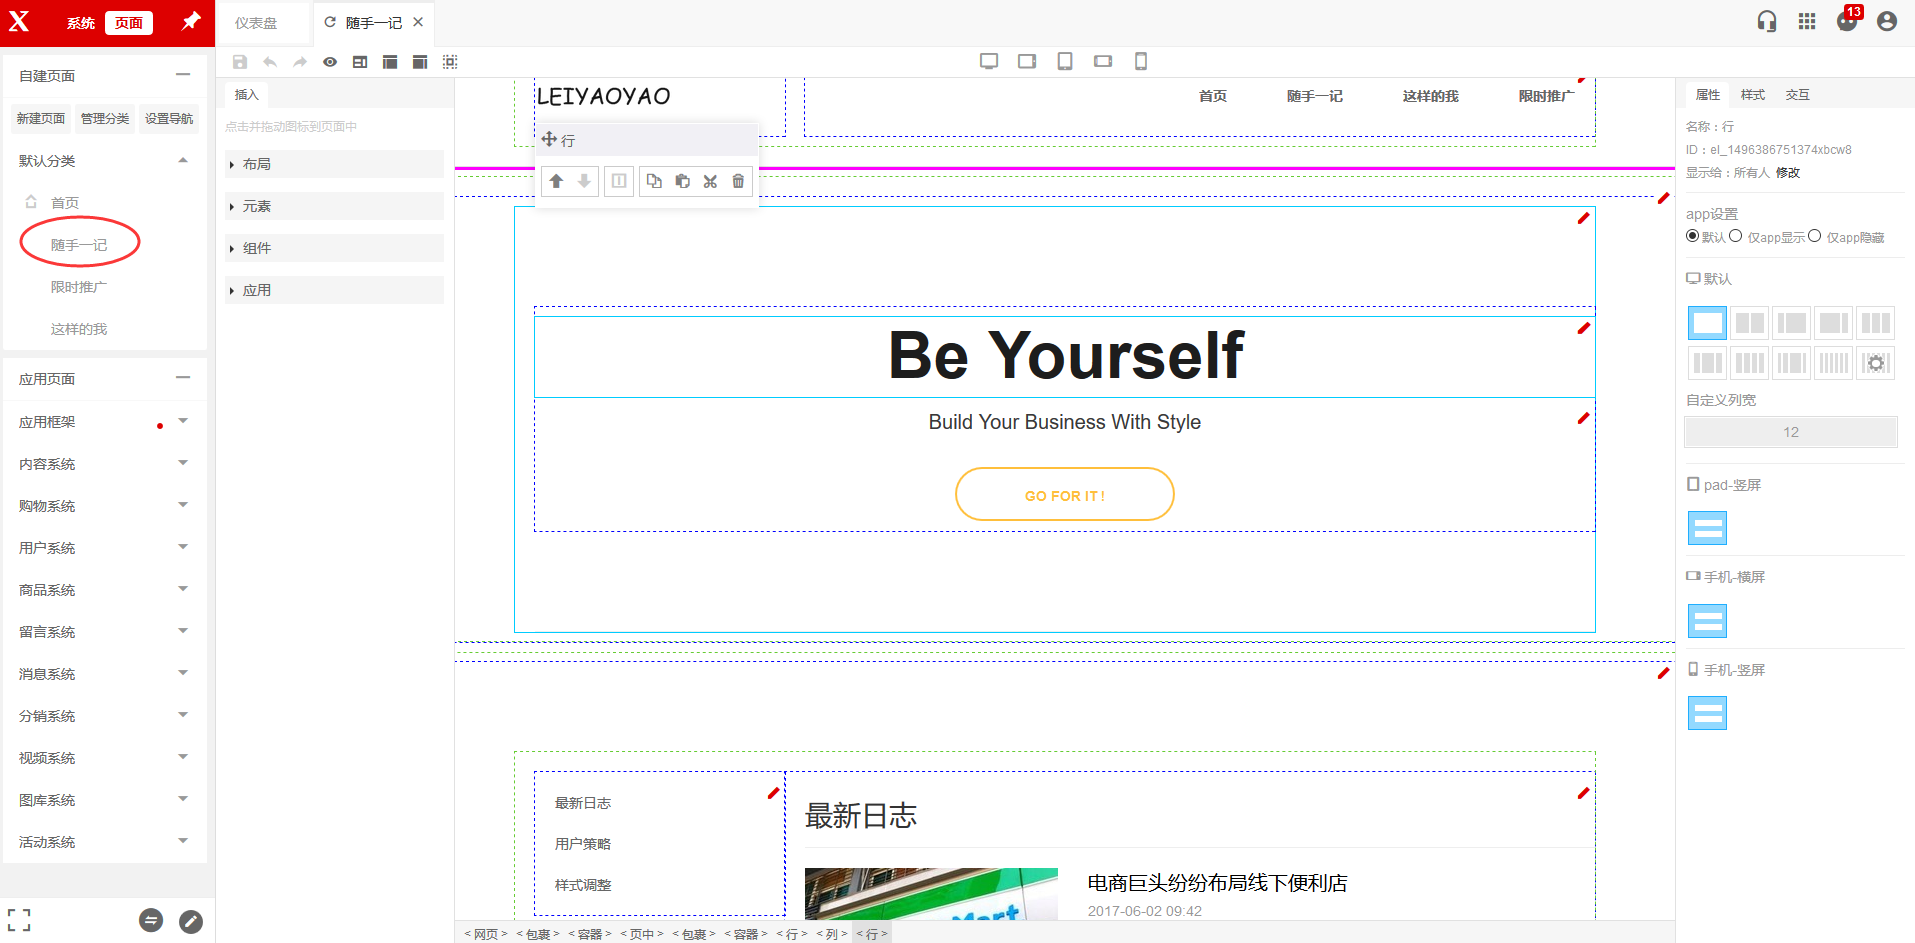Open the 仪表盘 tab
Viewport: 1915px width, 943px height.
click(x=256, y=23)
